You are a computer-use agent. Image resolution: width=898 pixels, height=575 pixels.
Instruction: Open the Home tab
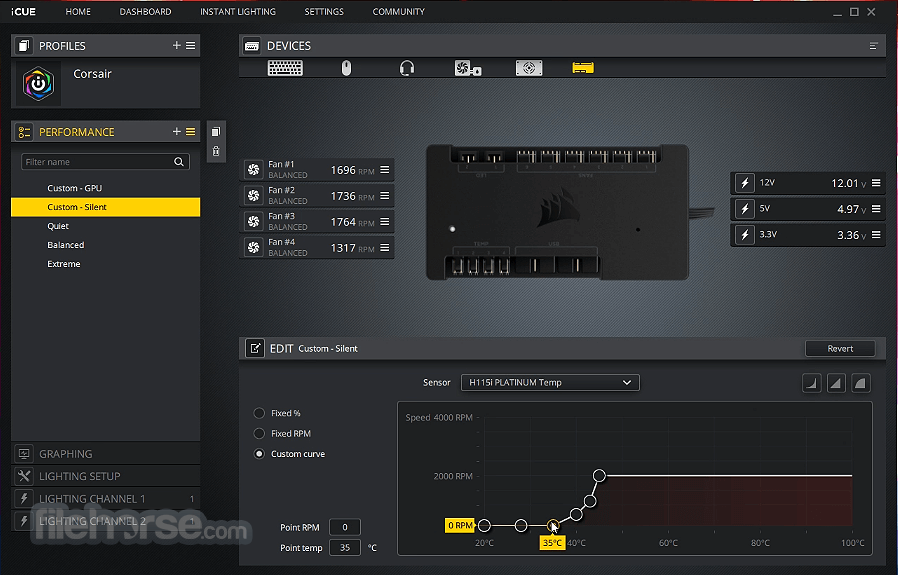coord(78,11)
